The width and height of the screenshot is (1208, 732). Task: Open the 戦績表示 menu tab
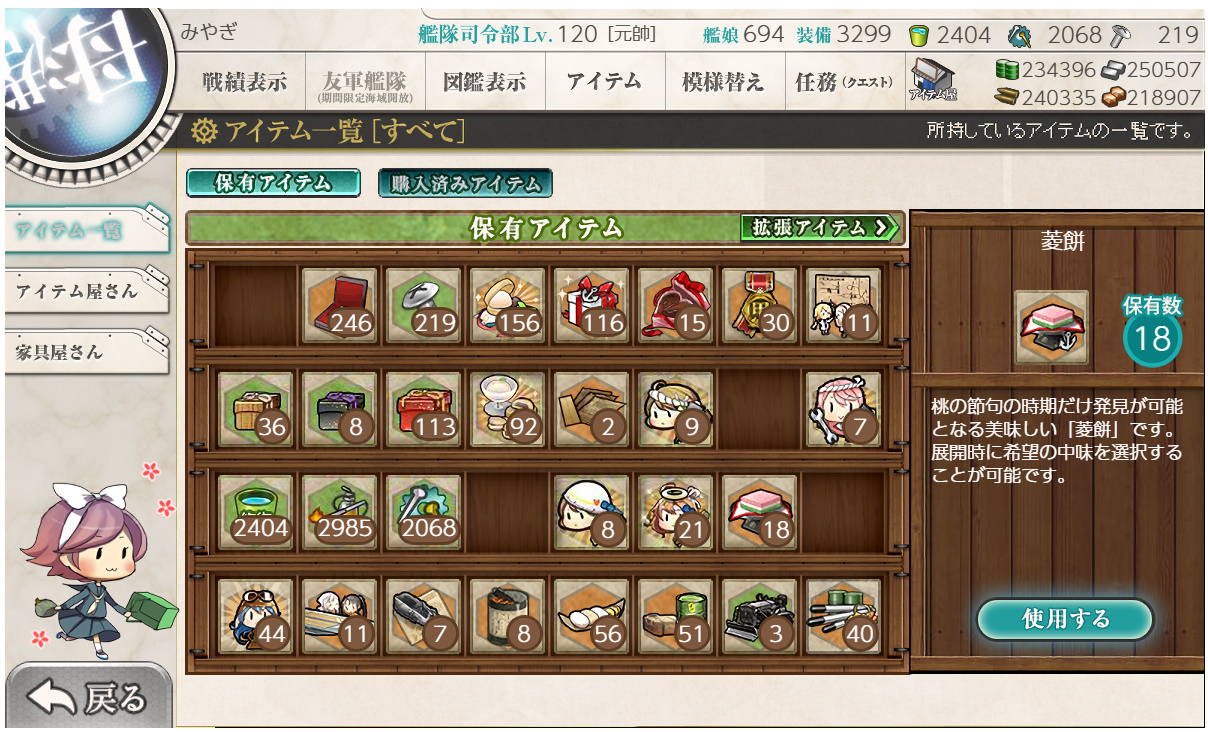click(244, 81)
